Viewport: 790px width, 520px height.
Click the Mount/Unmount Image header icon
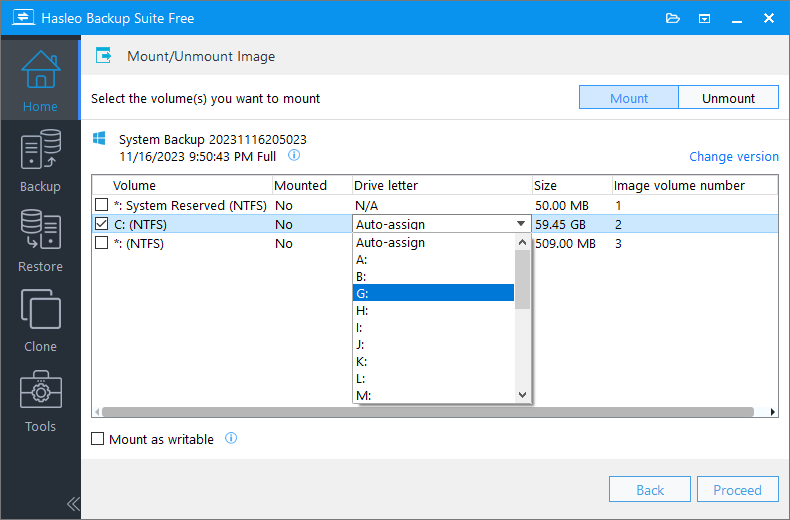click(104, 55)
